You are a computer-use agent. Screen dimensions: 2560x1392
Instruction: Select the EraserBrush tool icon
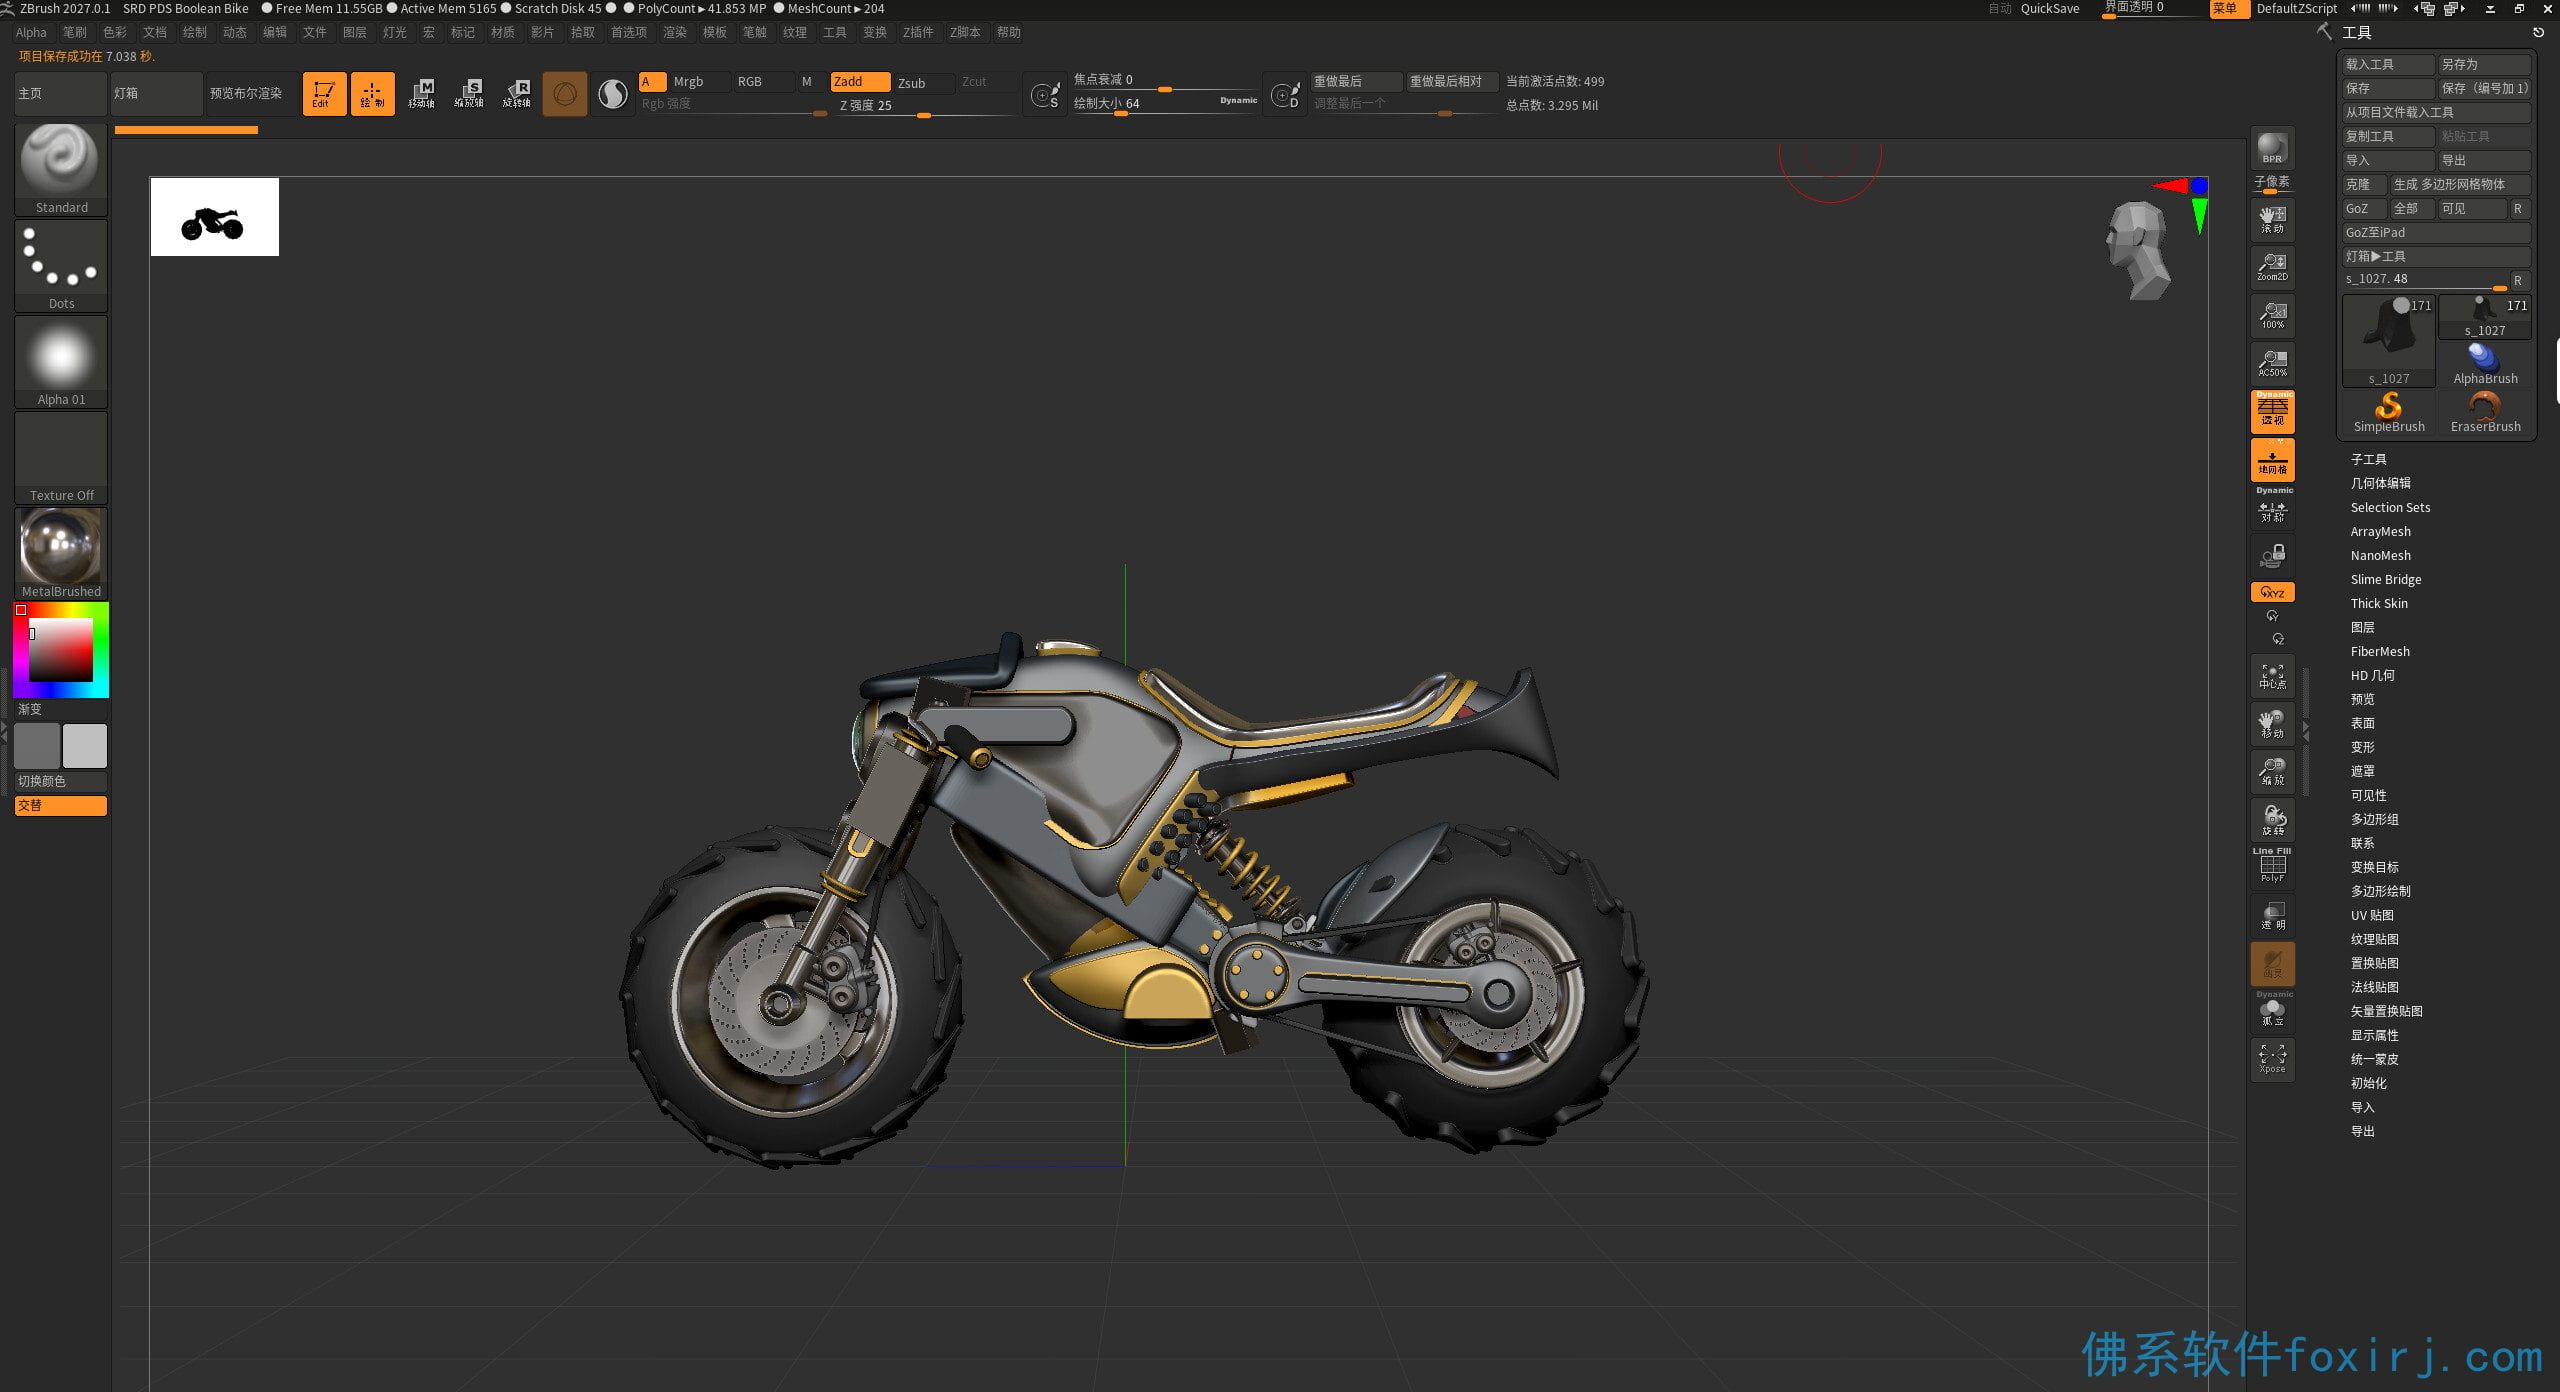[2485, 412]
